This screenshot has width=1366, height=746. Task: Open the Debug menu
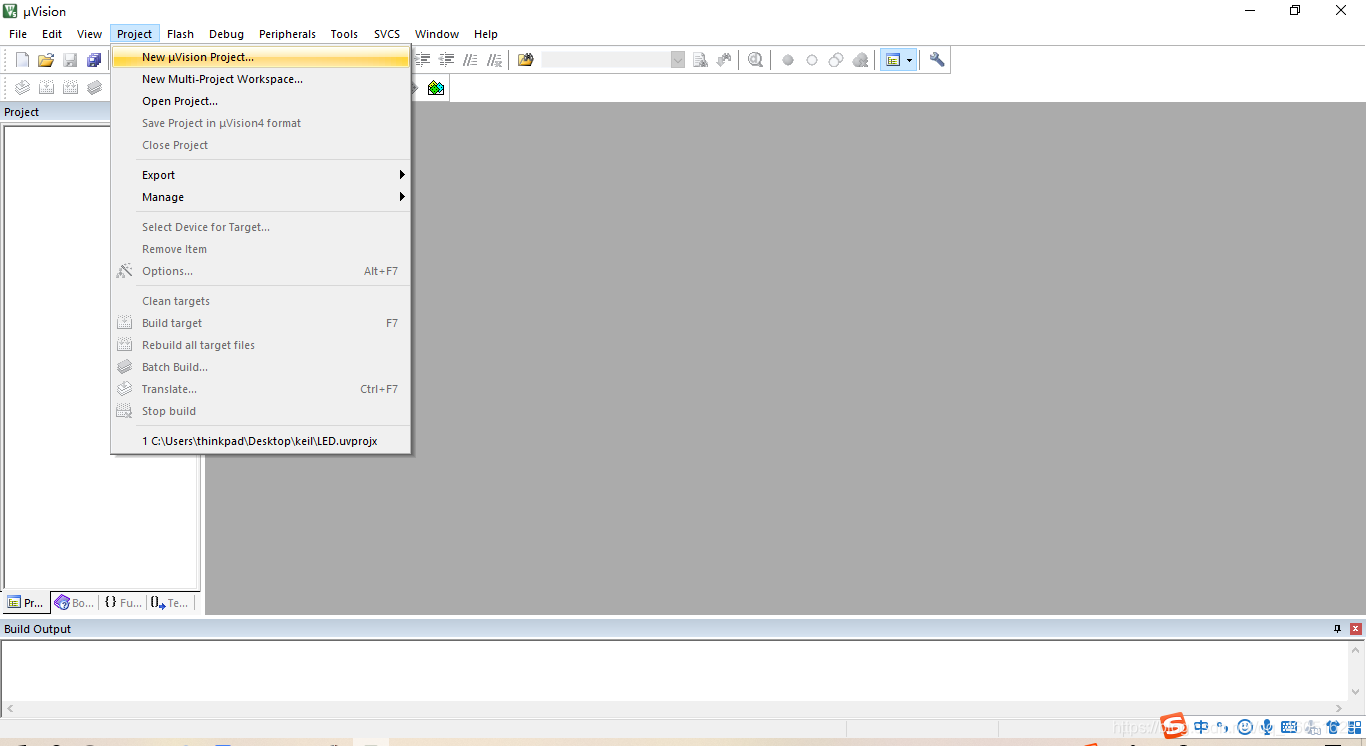tap(227, 34)
